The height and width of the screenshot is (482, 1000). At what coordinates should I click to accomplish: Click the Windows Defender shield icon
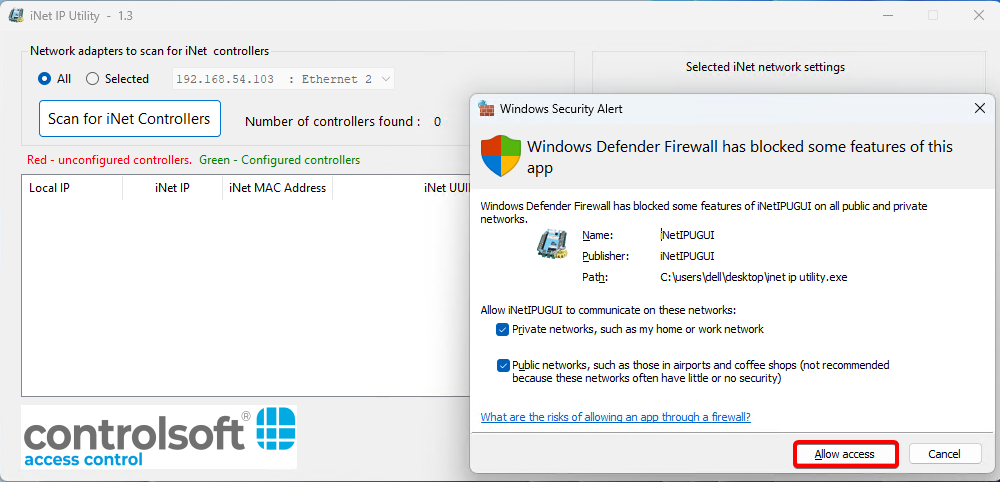point(501,156)
